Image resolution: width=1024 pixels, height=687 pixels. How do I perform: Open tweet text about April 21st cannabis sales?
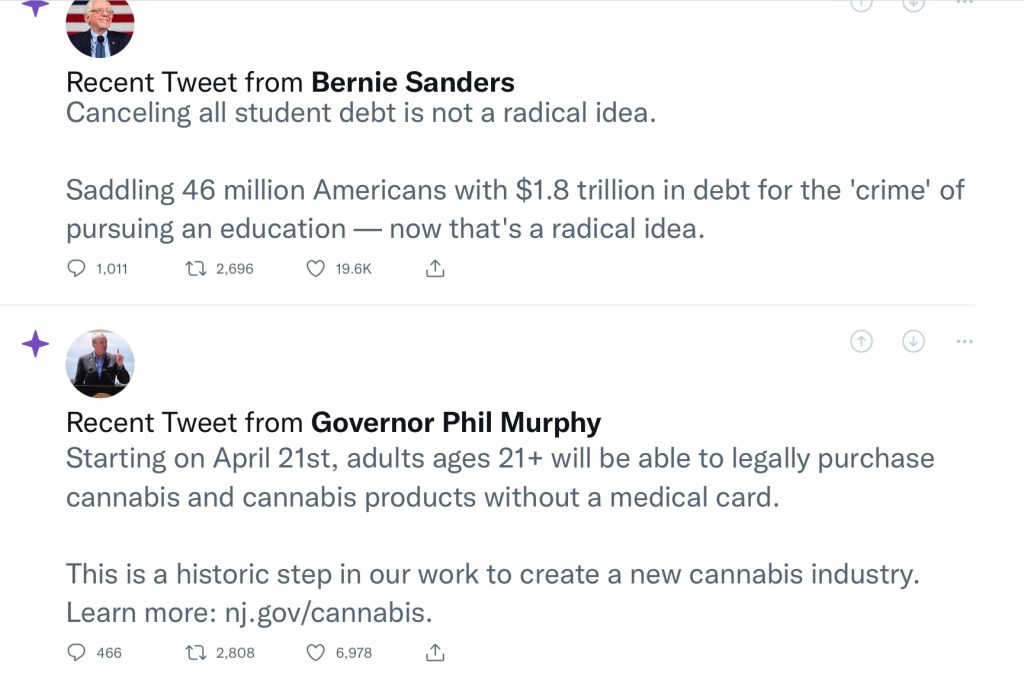tap(499, 459)
